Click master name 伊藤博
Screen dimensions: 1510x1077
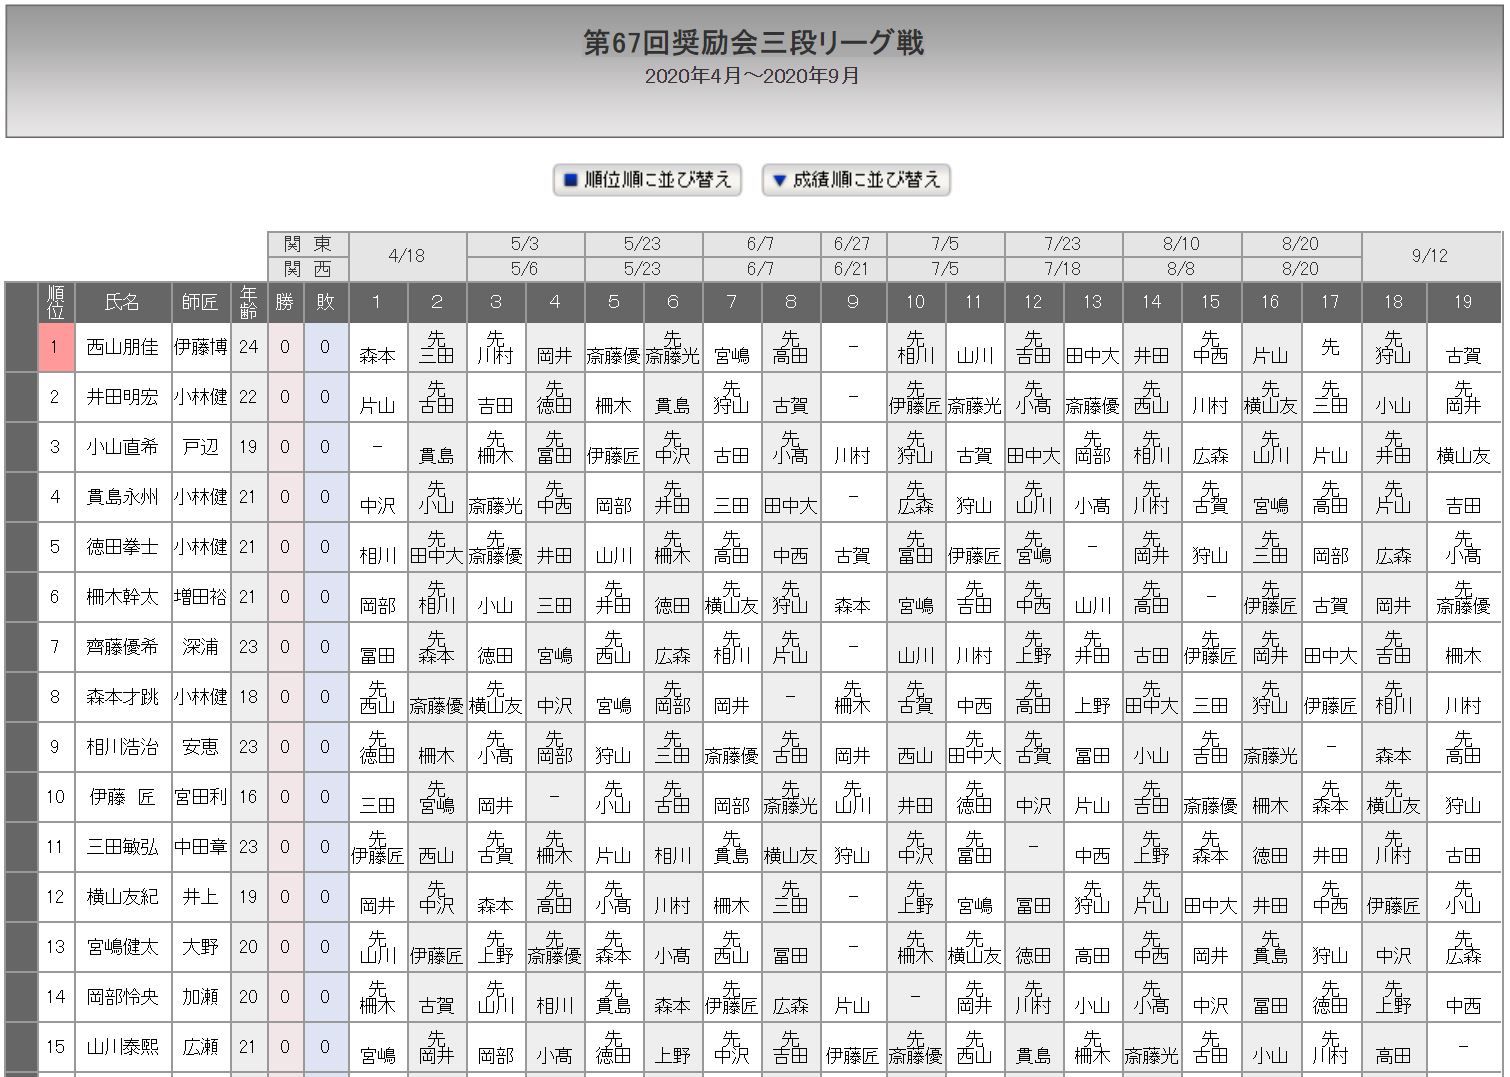pos(200,347)
